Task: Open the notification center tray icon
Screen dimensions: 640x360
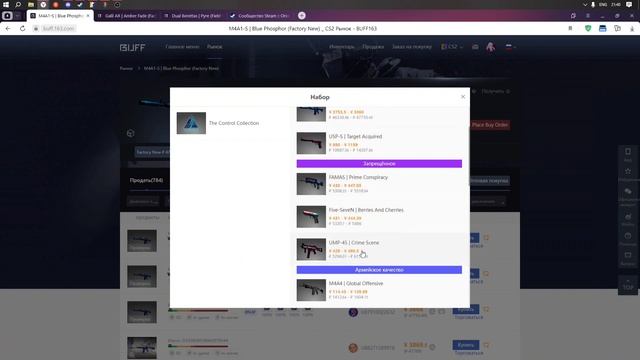Action: pos(629,4)
